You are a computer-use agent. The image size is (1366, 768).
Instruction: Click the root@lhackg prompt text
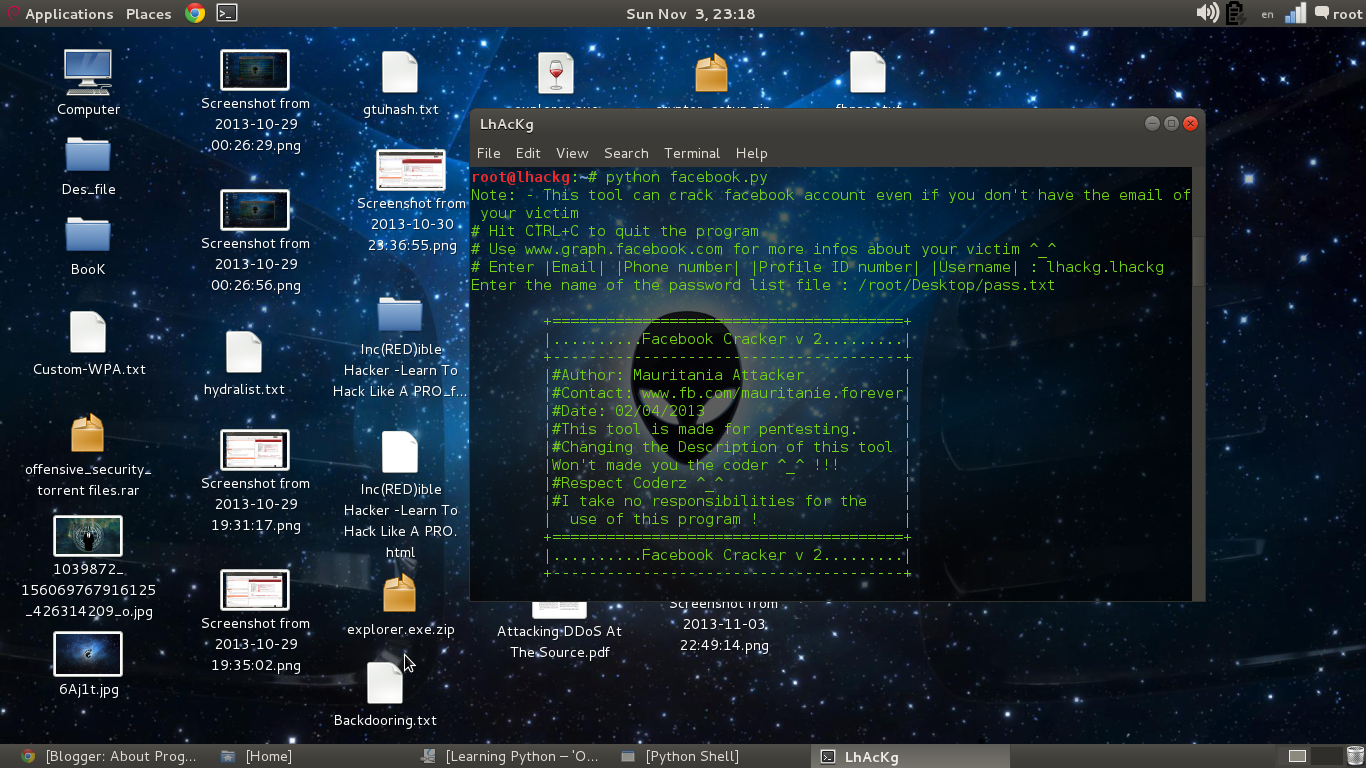click(520, 177)
